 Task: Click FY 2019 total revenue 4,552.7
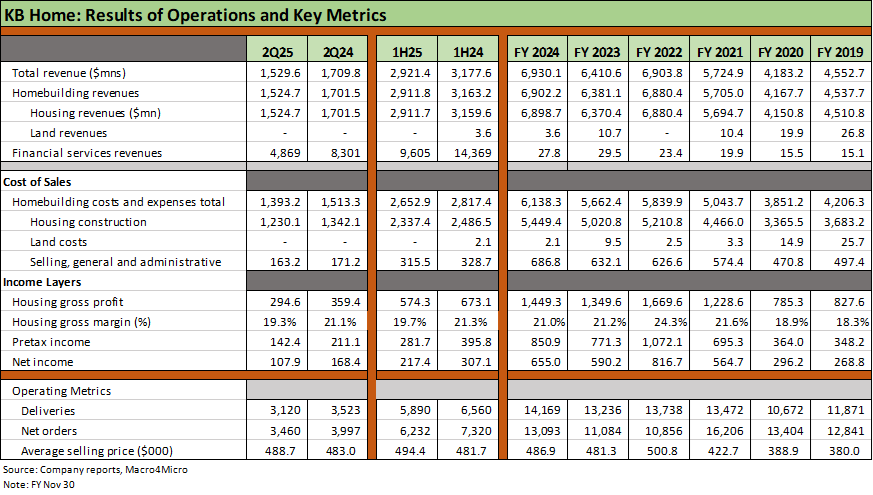click(x=844, y=73)
